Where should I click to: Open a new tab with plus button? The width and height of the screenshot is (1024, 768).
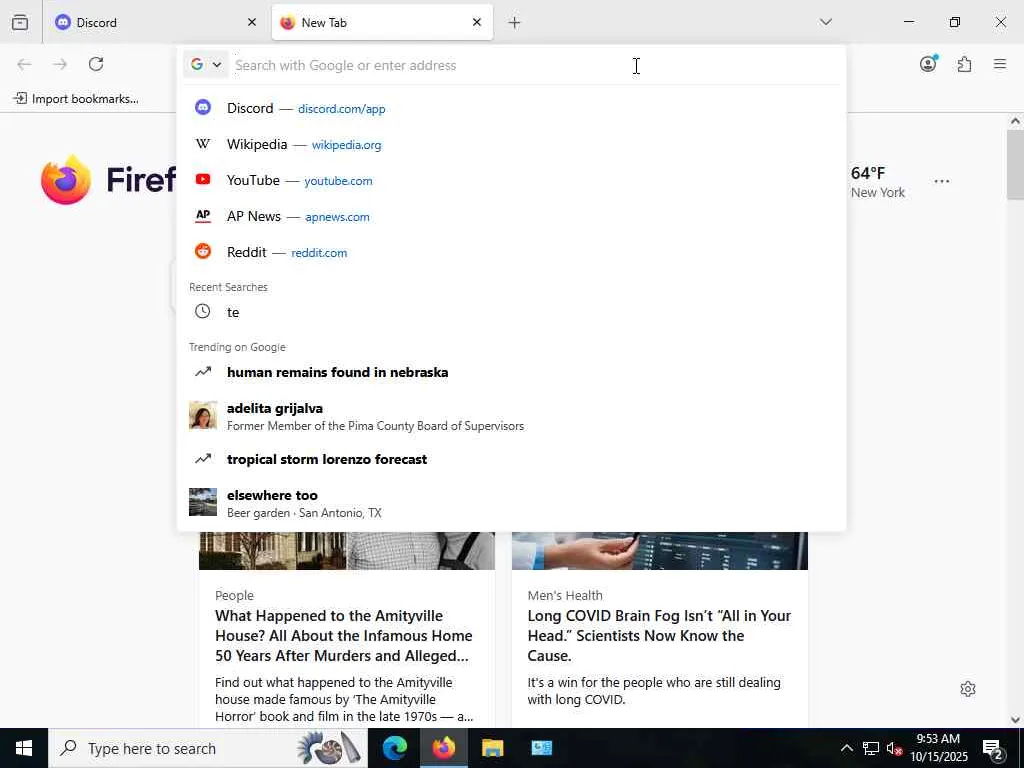coord(515,23)
